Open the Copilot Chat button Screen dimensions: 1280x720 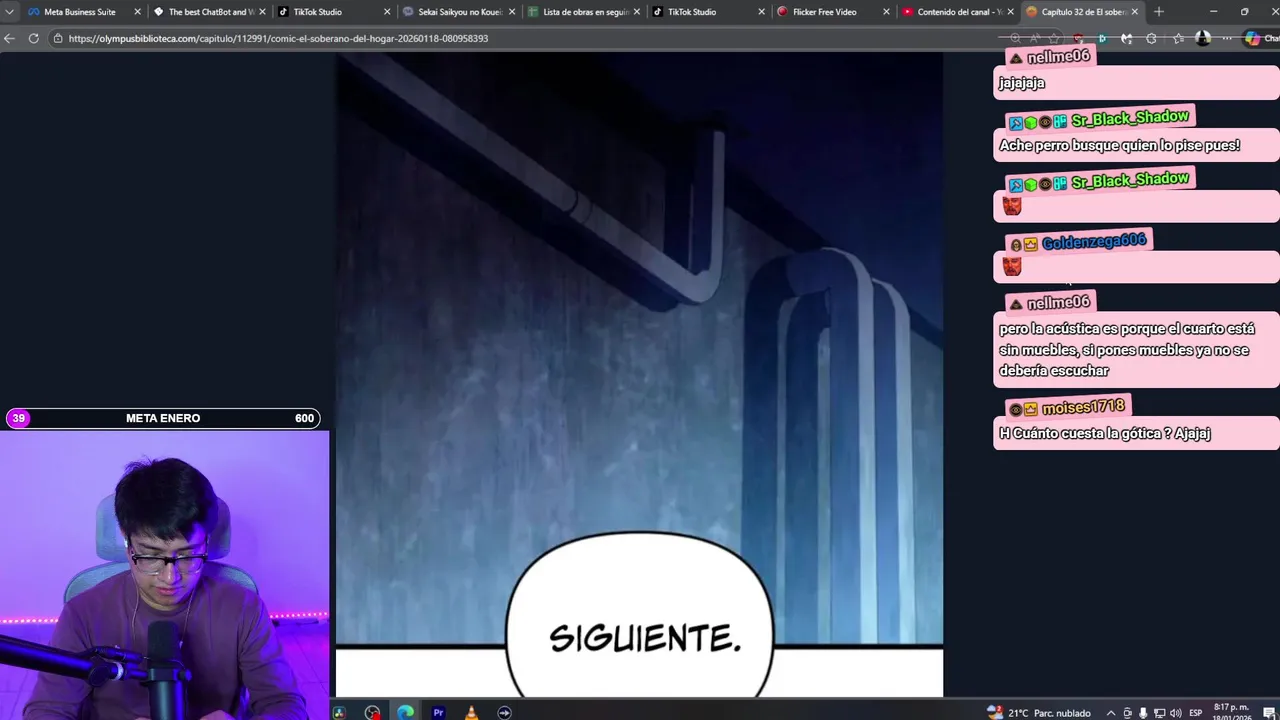click(x=1262, y=38)
